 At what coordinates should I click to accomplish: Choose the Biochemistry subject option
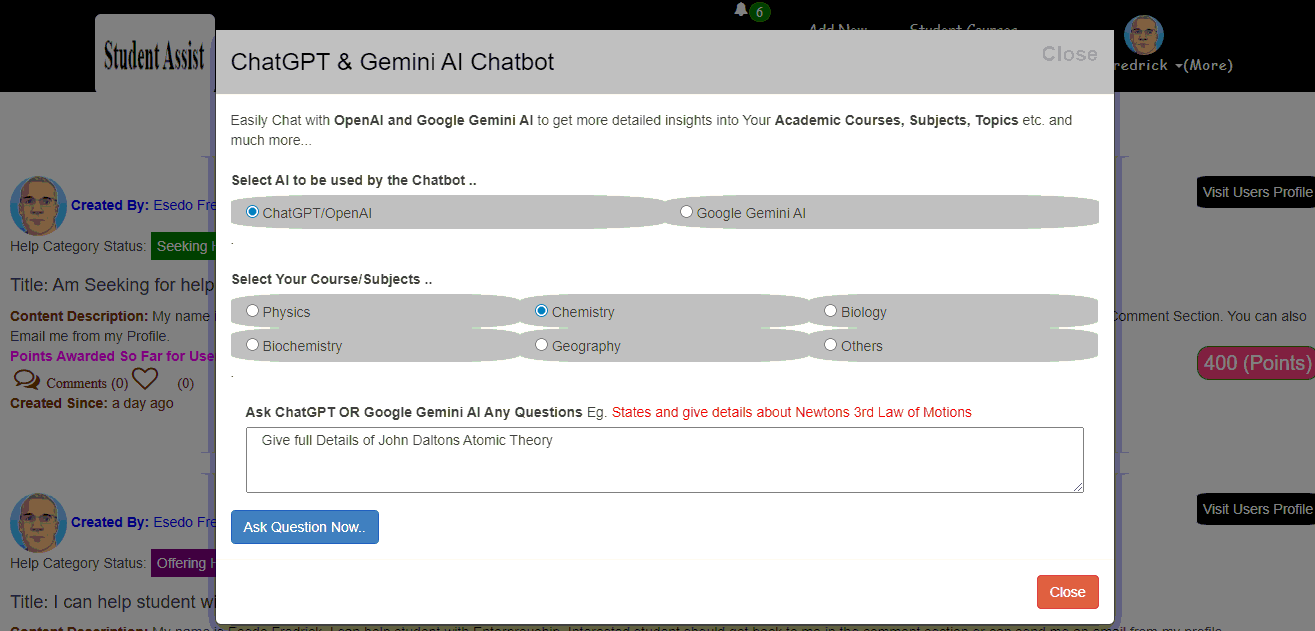[253, 345]
